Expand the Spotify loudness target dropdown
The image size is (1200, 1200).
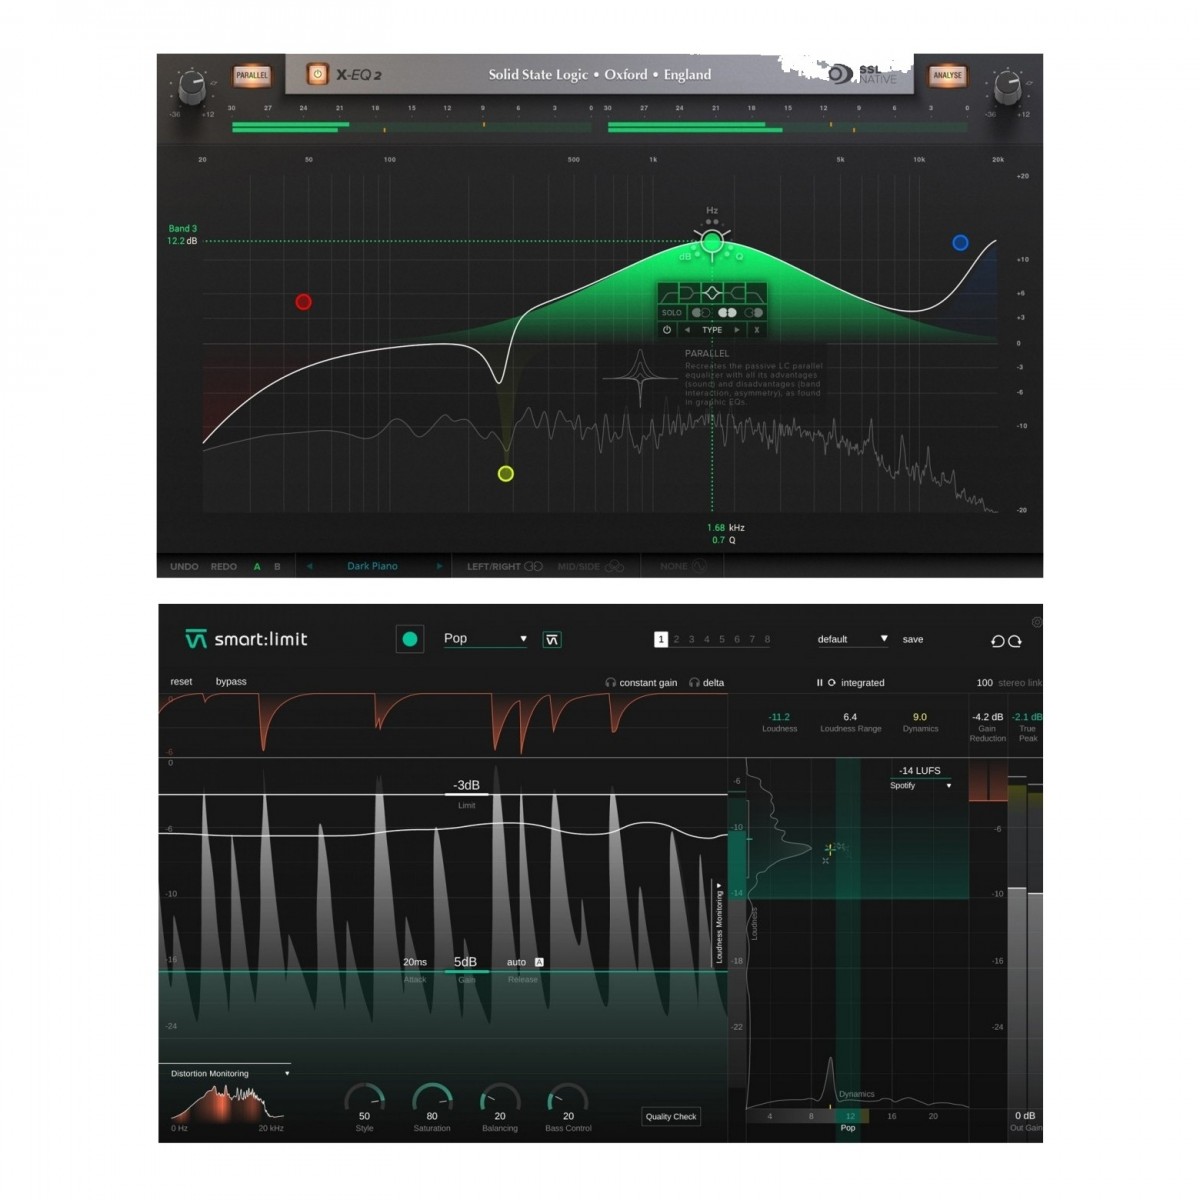click(x=920, y=786)
